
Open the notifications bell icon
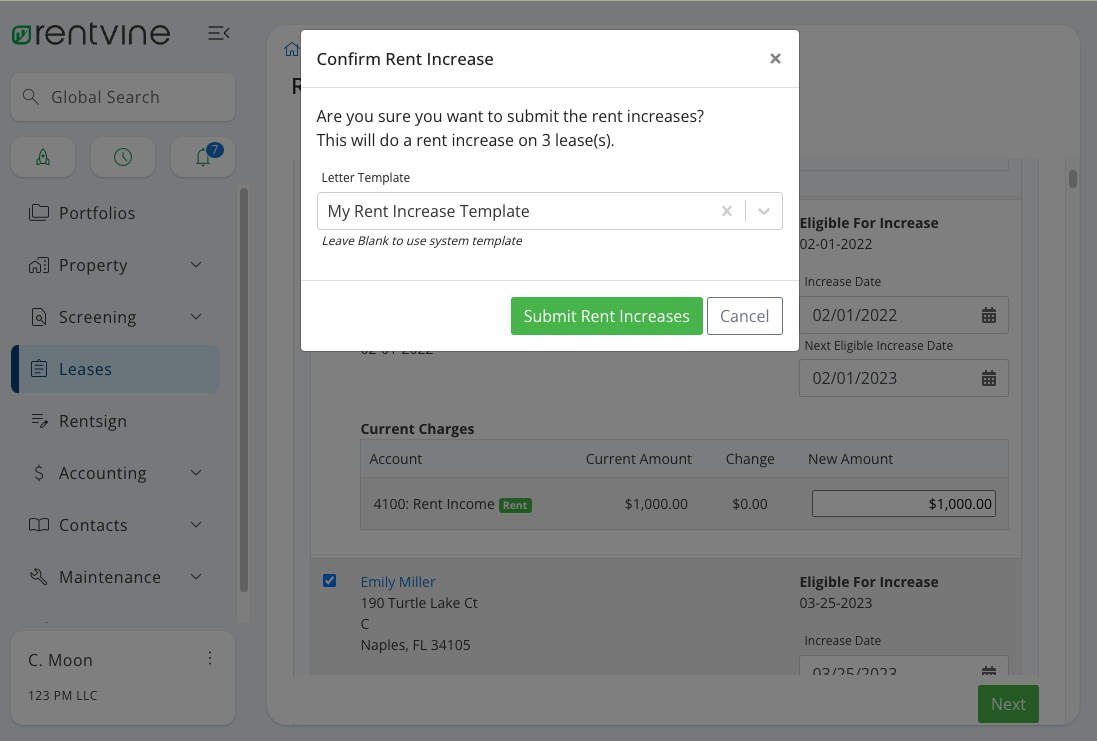[203, 157]
